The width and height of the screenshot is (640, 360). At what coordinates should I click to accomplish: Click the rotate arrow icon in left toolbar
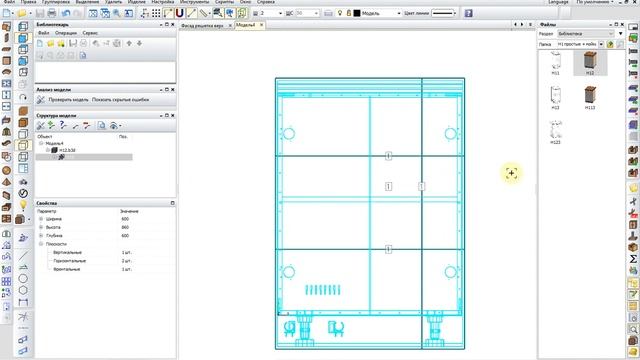coord(23,97)
